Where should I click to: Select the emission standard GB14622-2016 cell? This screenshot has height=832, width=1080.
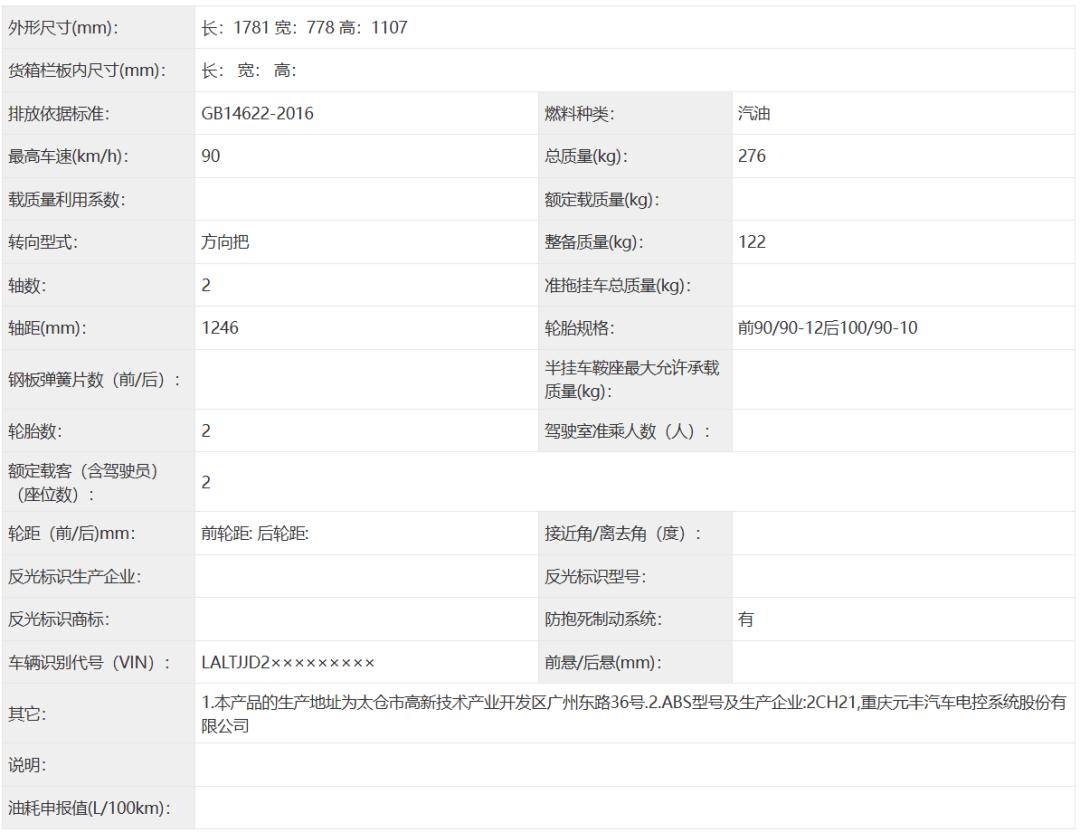pyautogui.click(x=257, y=114)
